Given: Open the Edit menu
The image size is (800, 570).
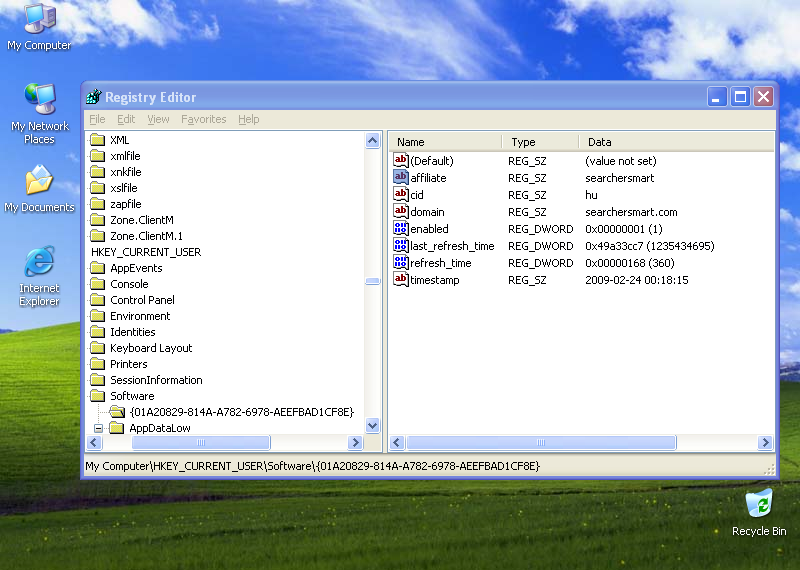Looking at the screenshot, I should [x=126, y=119].
